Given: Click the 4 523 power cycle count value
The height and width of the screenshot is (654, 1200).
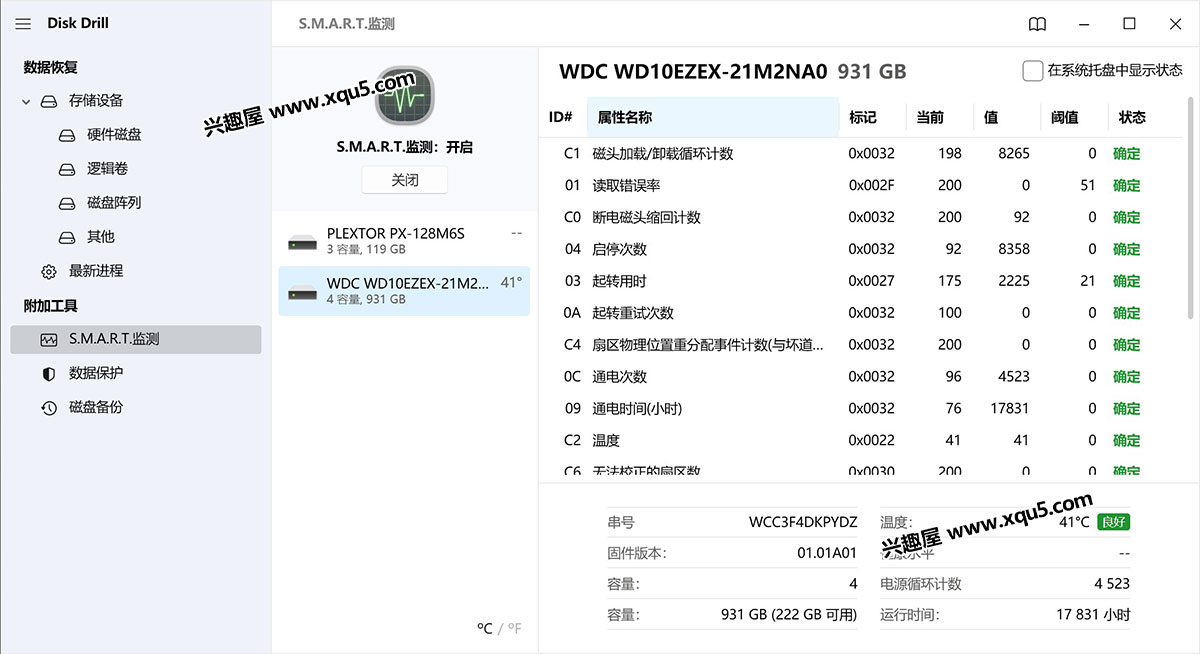Looking at the screenshot, I should [x=1112, y=584].
